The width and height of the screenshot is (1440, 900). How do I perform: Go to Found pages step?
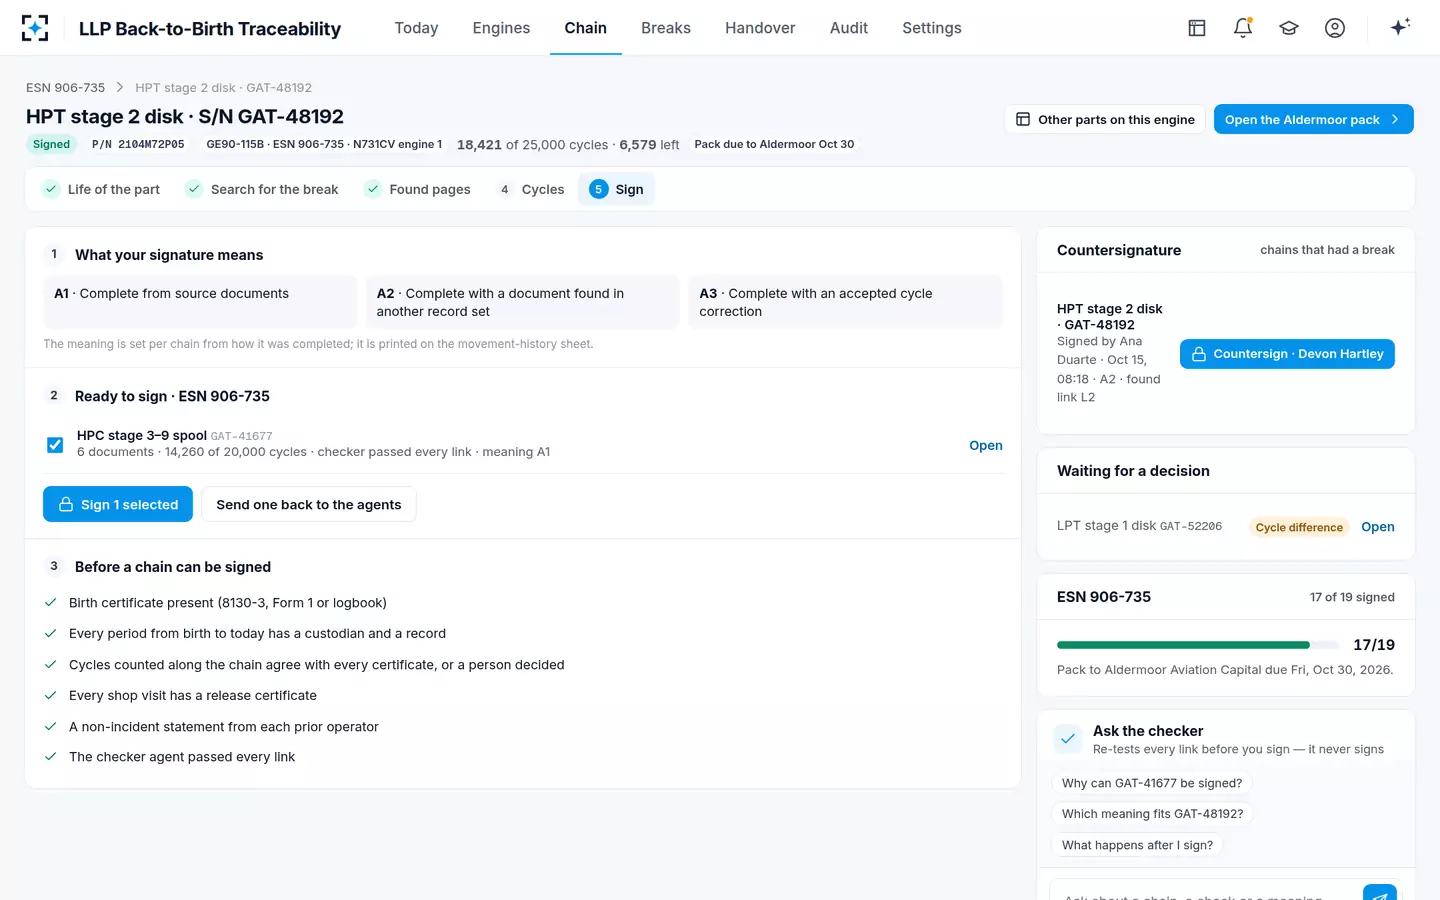pos(419,189)
